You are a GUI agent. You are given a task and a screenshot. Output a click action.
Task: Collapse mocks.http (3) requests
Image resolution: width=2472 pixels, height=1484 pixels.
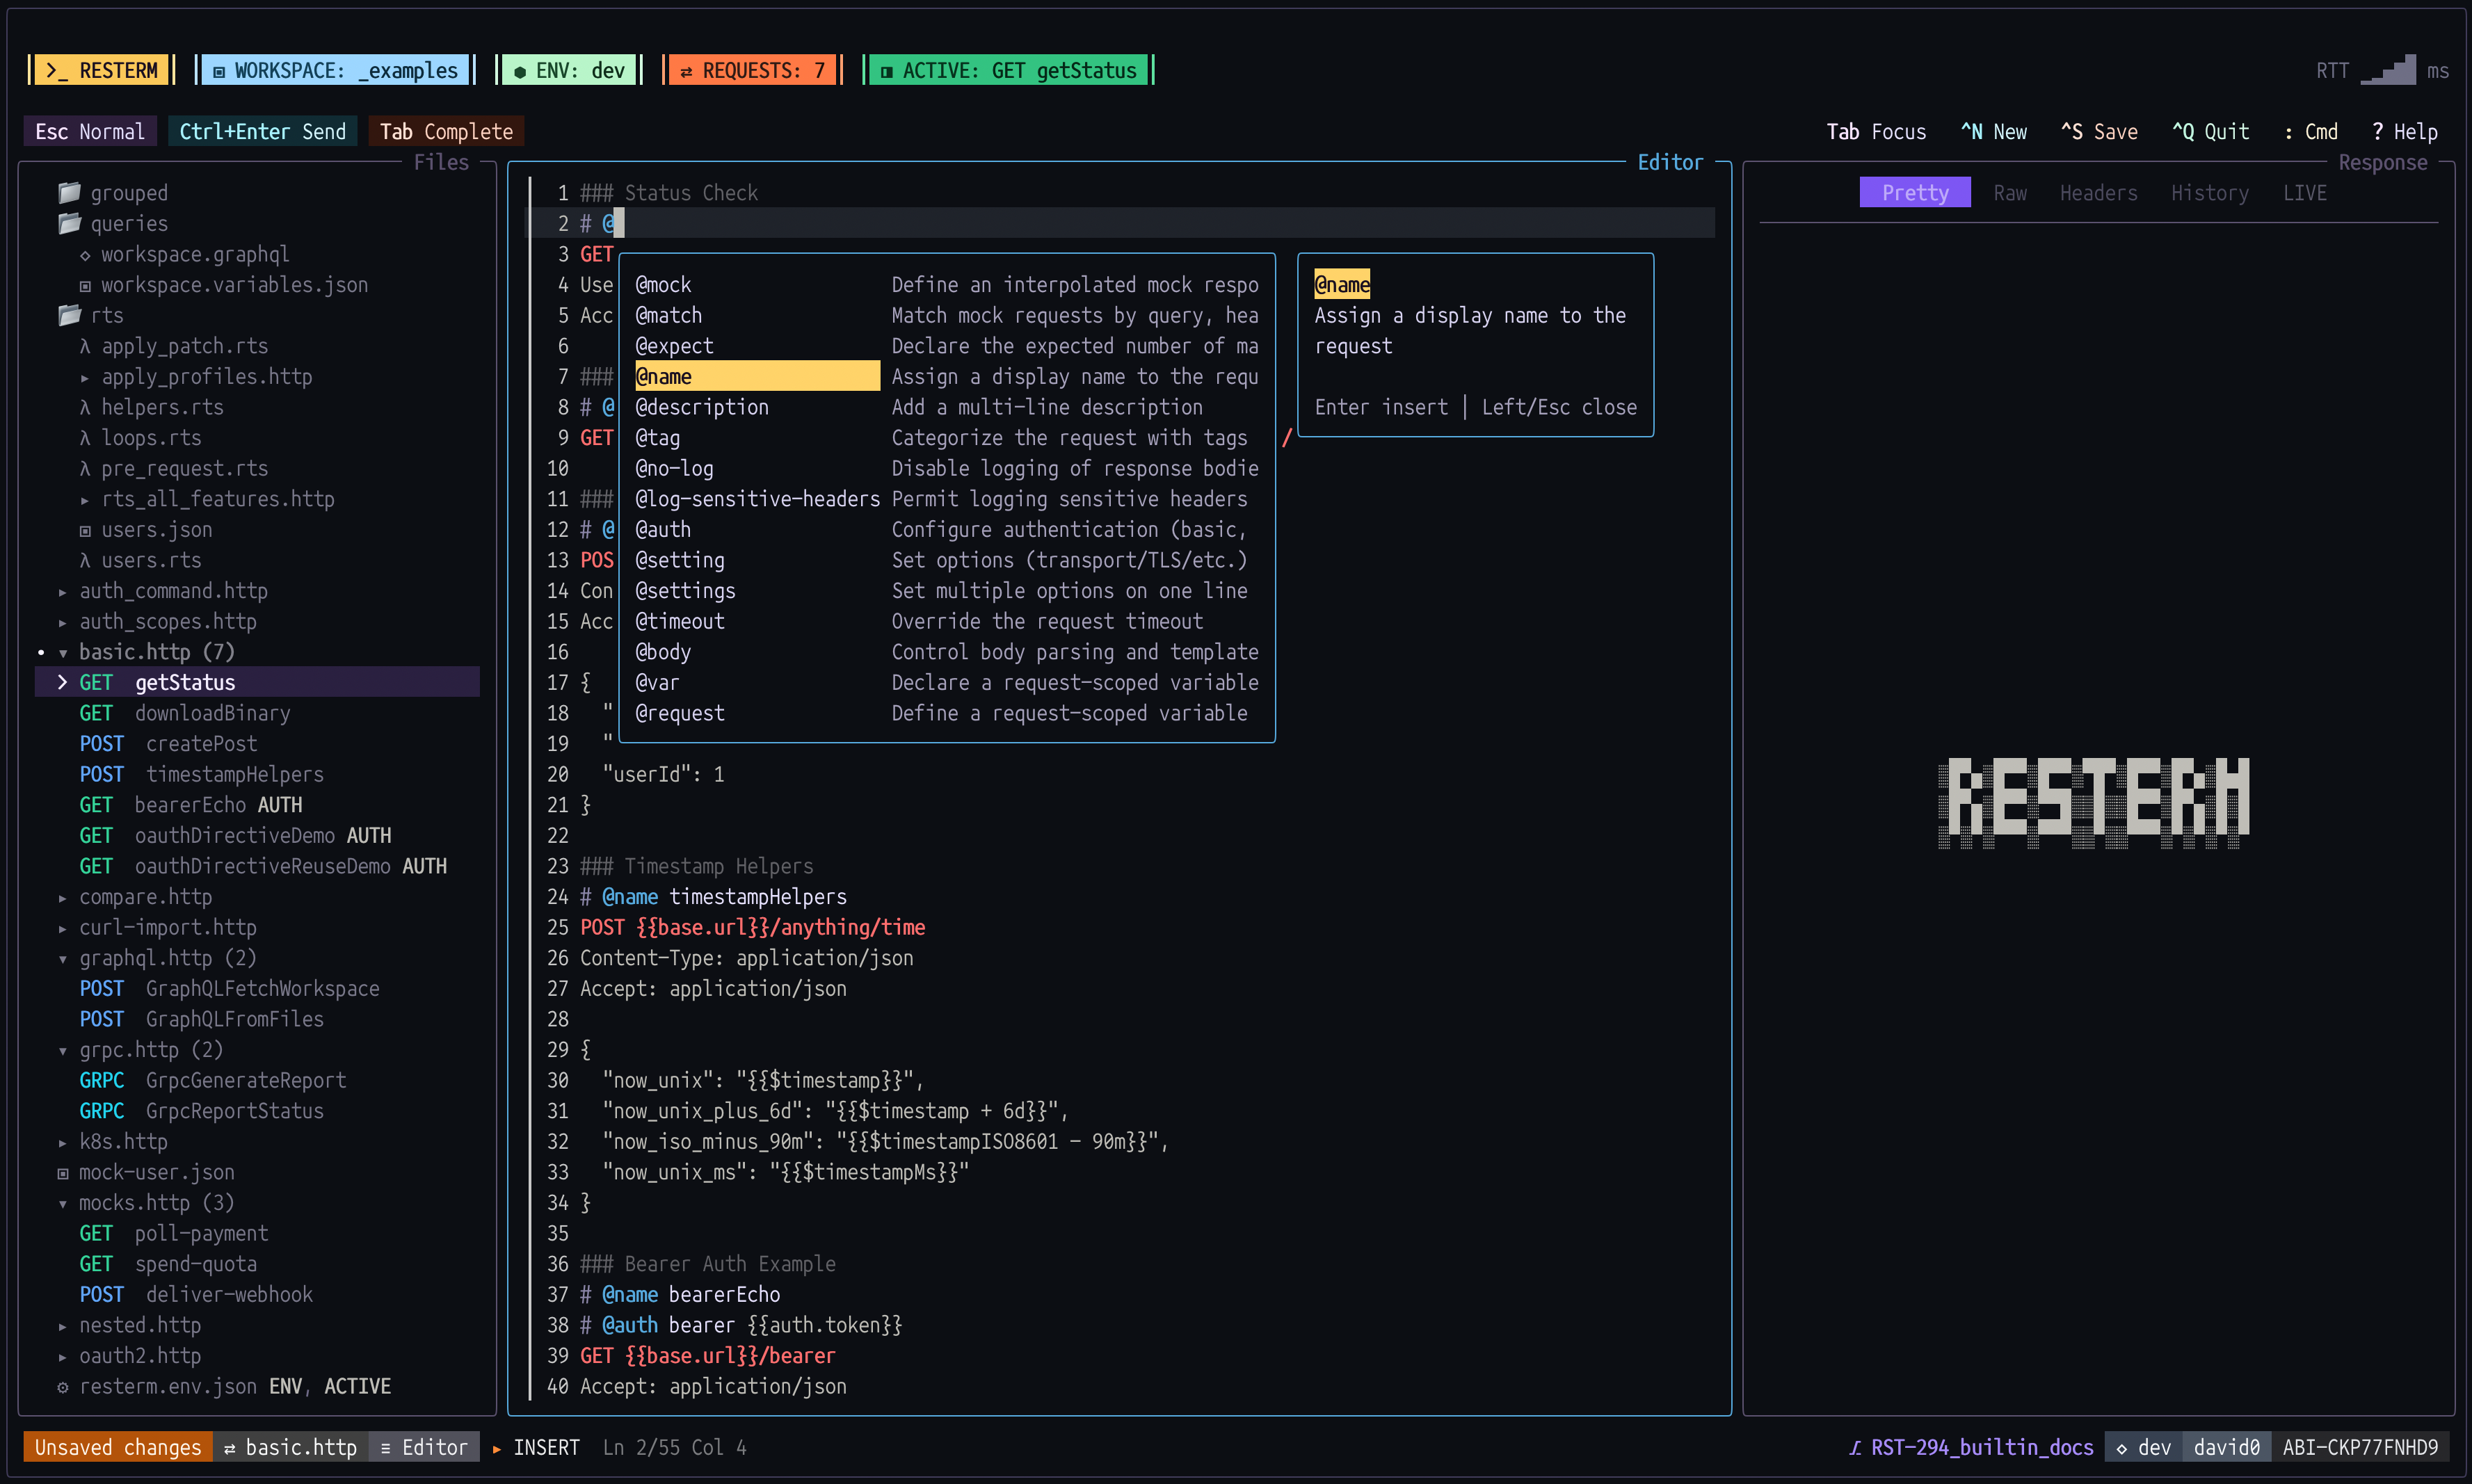coord(63,1203)
